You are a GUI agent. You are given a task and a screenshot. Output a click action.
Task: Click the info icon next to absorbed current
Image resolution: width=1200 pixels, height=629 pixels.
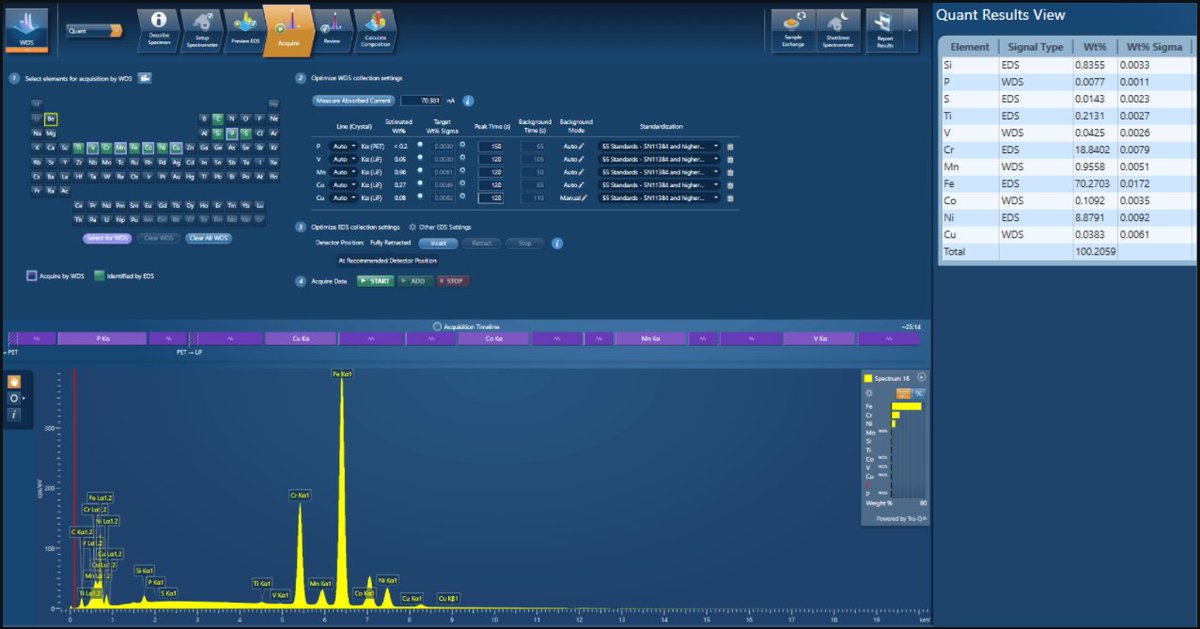point(467,101)
